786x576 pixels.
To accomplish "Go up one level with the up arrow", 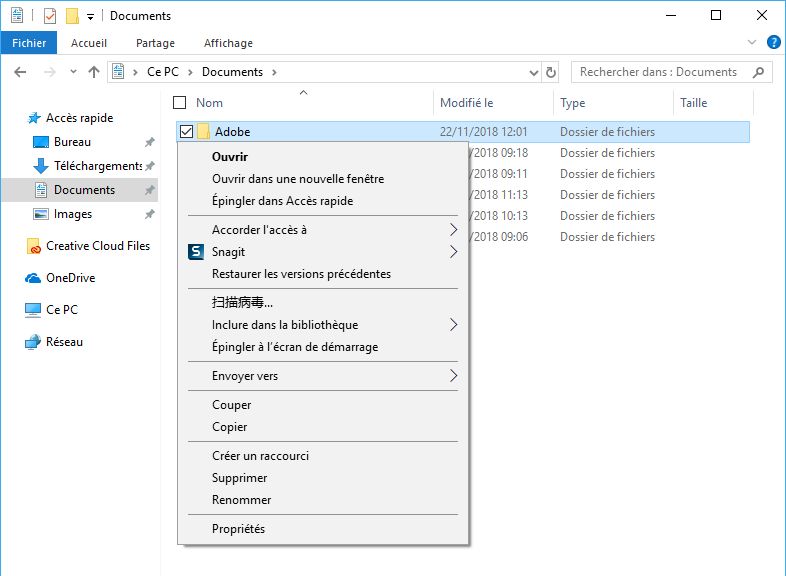I will point(94,72).
